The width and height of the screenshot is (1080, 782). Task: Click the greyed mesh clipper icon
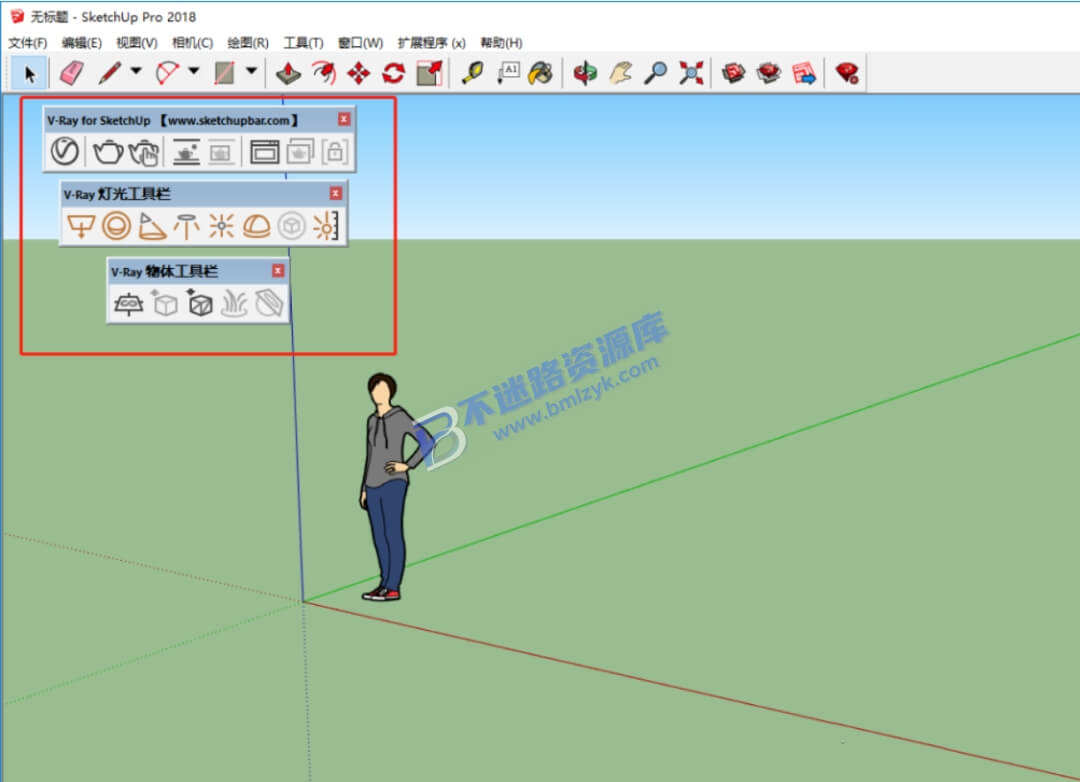click(x=269, y=304)
